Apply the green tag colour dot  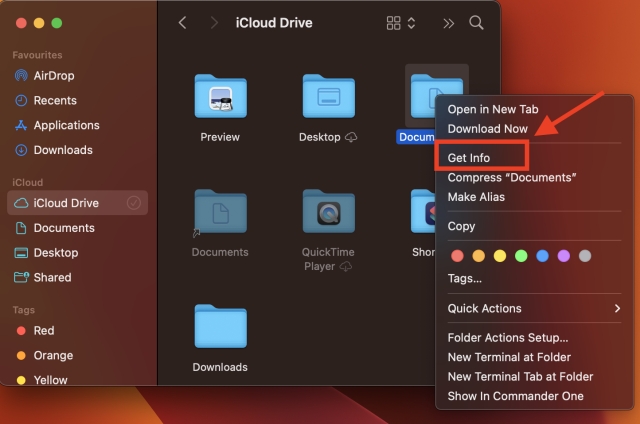coord(521,256)
